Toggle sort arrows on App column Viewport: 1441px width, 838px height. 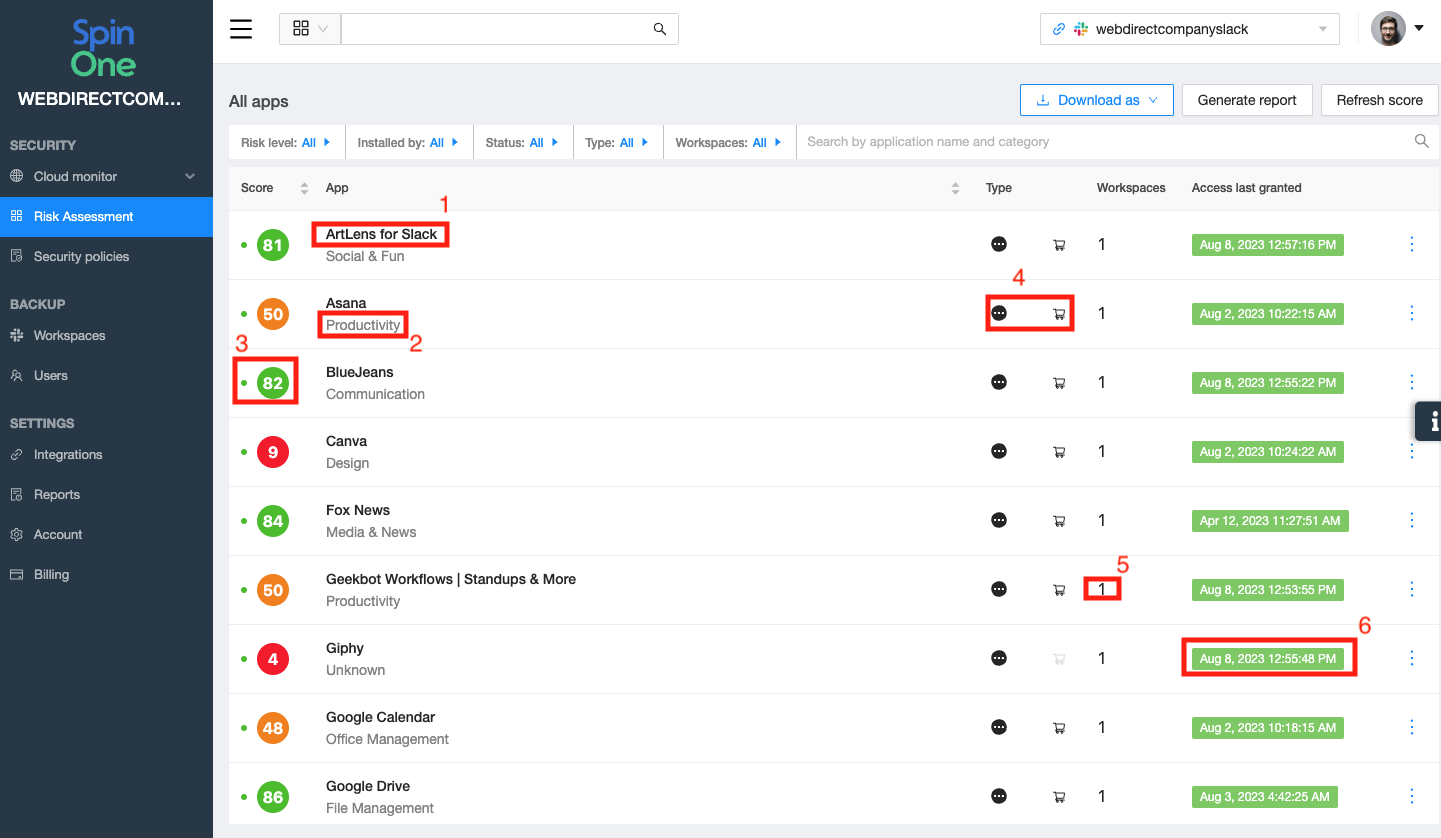tap(955, 188)
